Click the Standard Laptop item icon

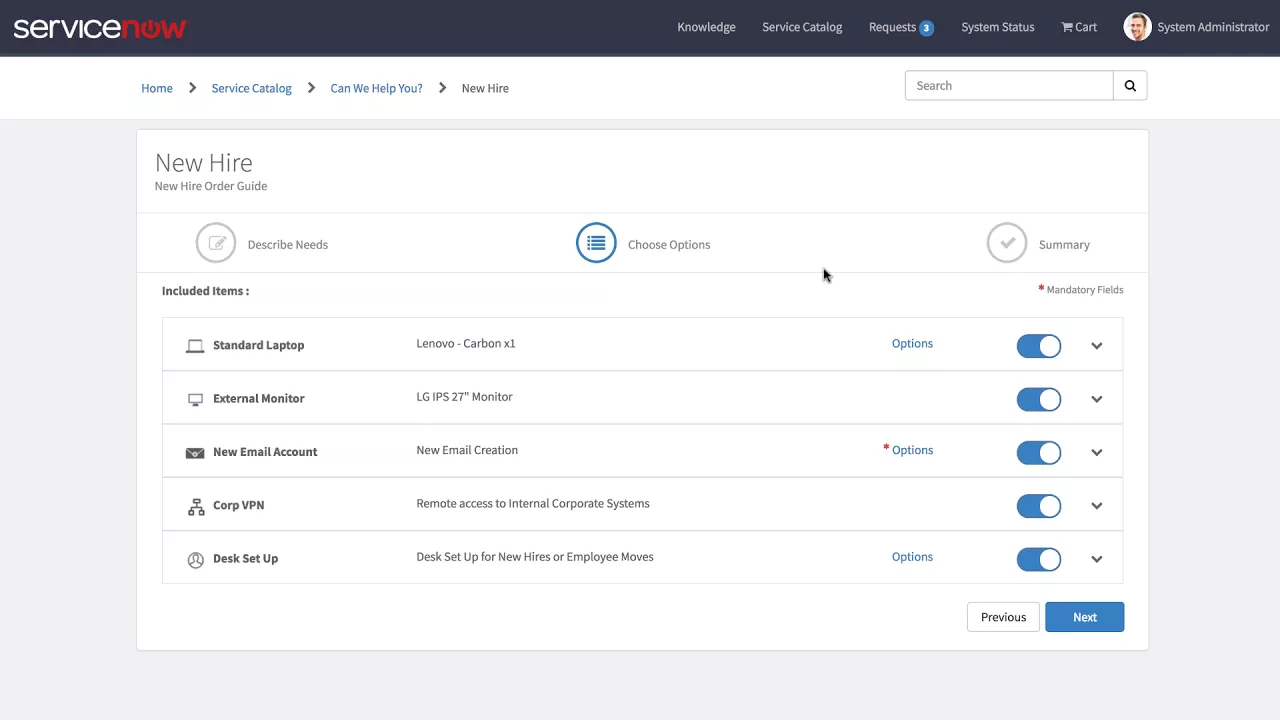point(195,345)
